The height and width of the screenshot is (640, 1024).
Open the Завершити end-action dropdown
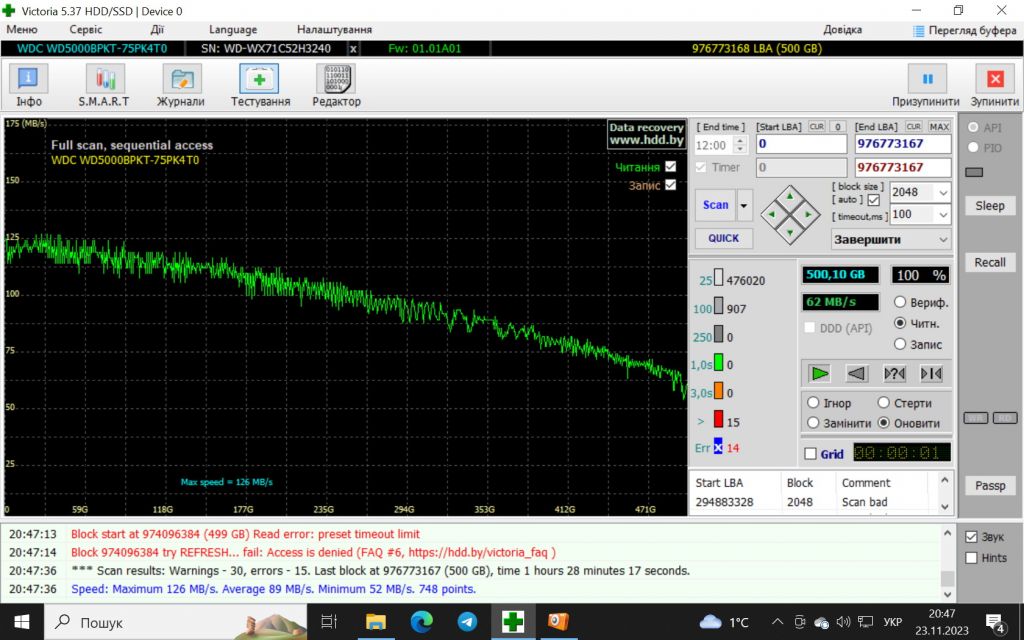[891, 239]
